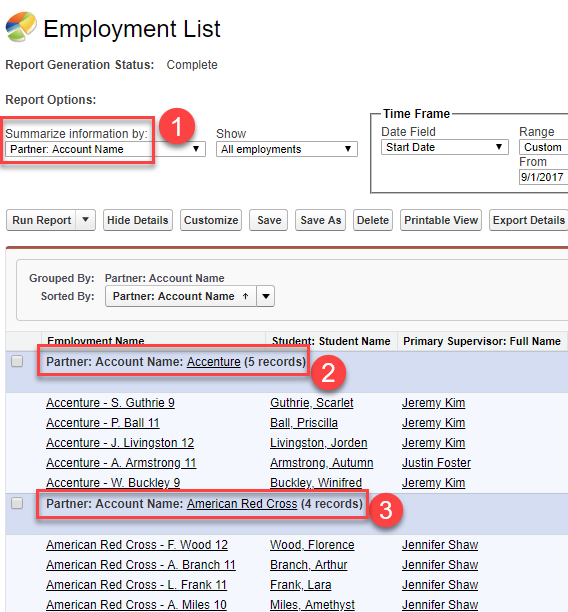Toggle Sorted By Partner: Account Name sort
Image resolution: width=568 pixels, height=612 pixels.
coord(181,296)
